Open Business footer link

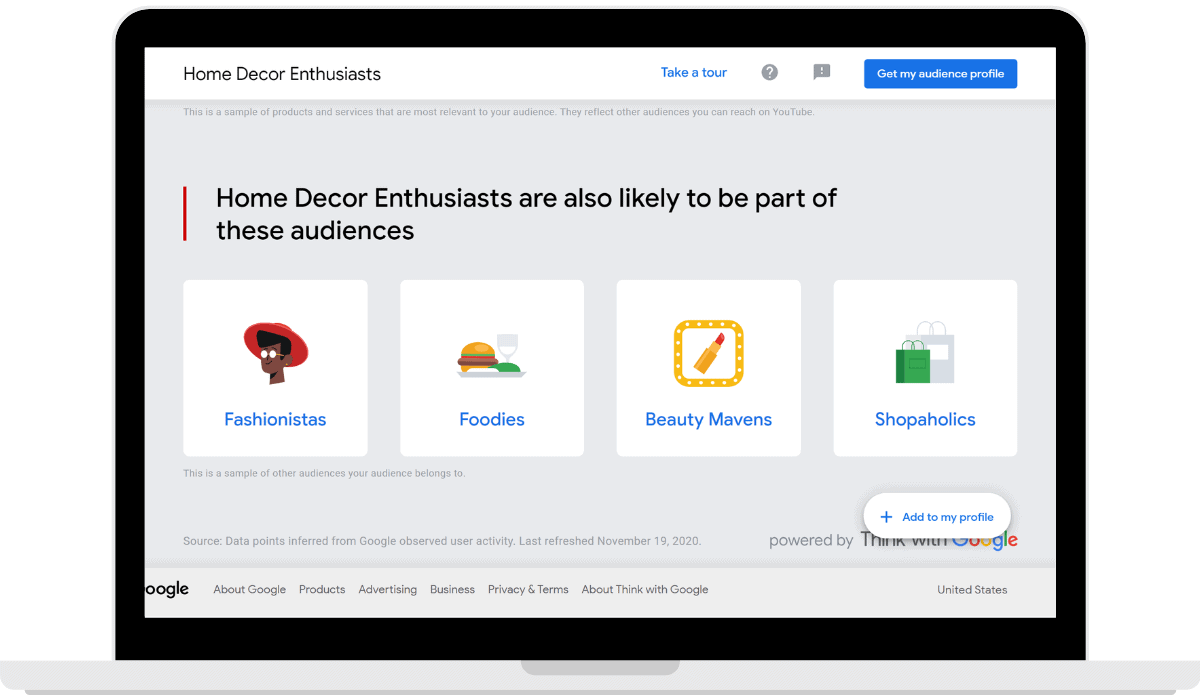point(452,590)
